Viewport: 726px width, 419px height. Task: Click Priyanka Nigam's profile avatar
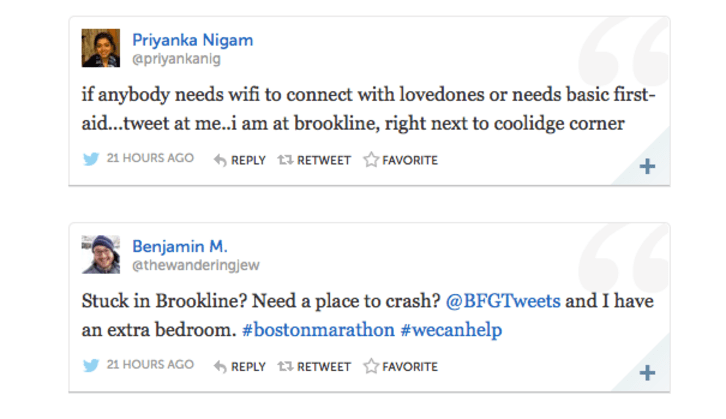coord(100,48)
